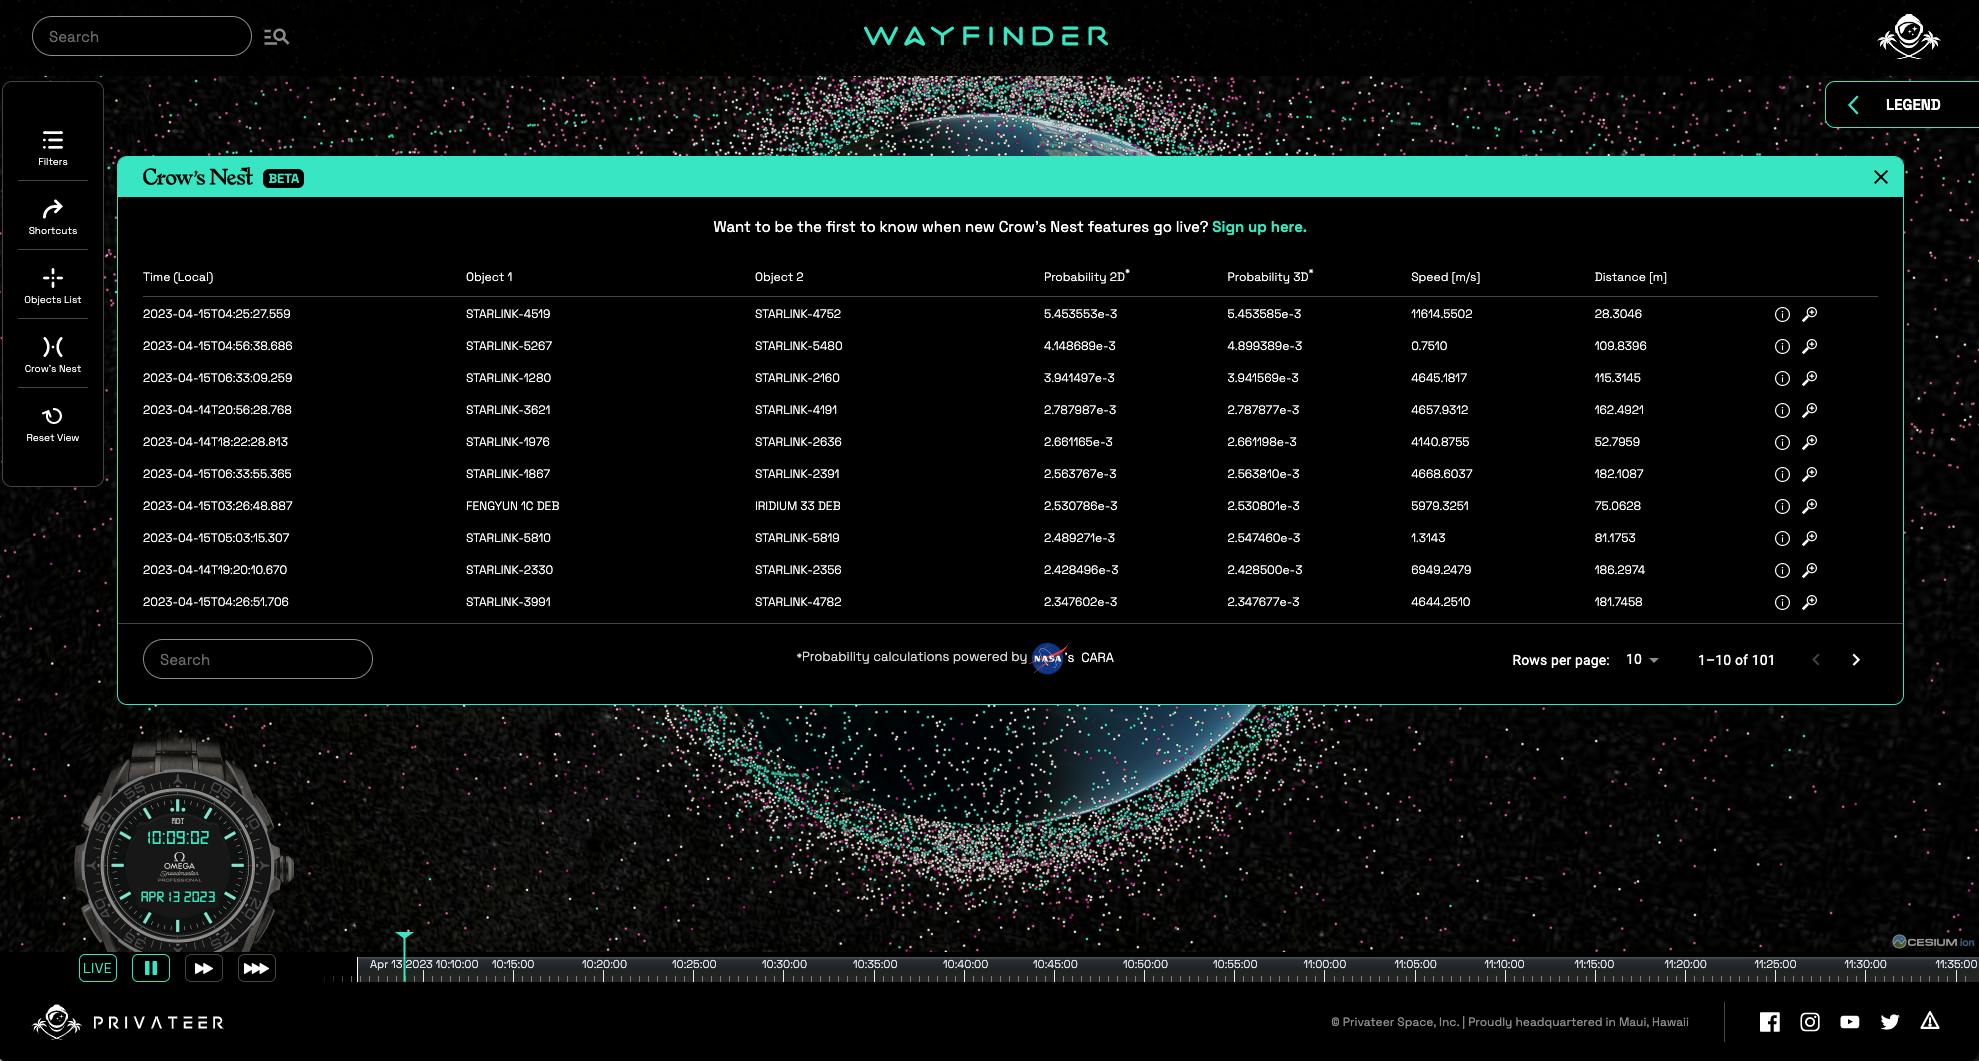
Task: Open the Rows per page dropdown
Action: tap(1640, 660)
